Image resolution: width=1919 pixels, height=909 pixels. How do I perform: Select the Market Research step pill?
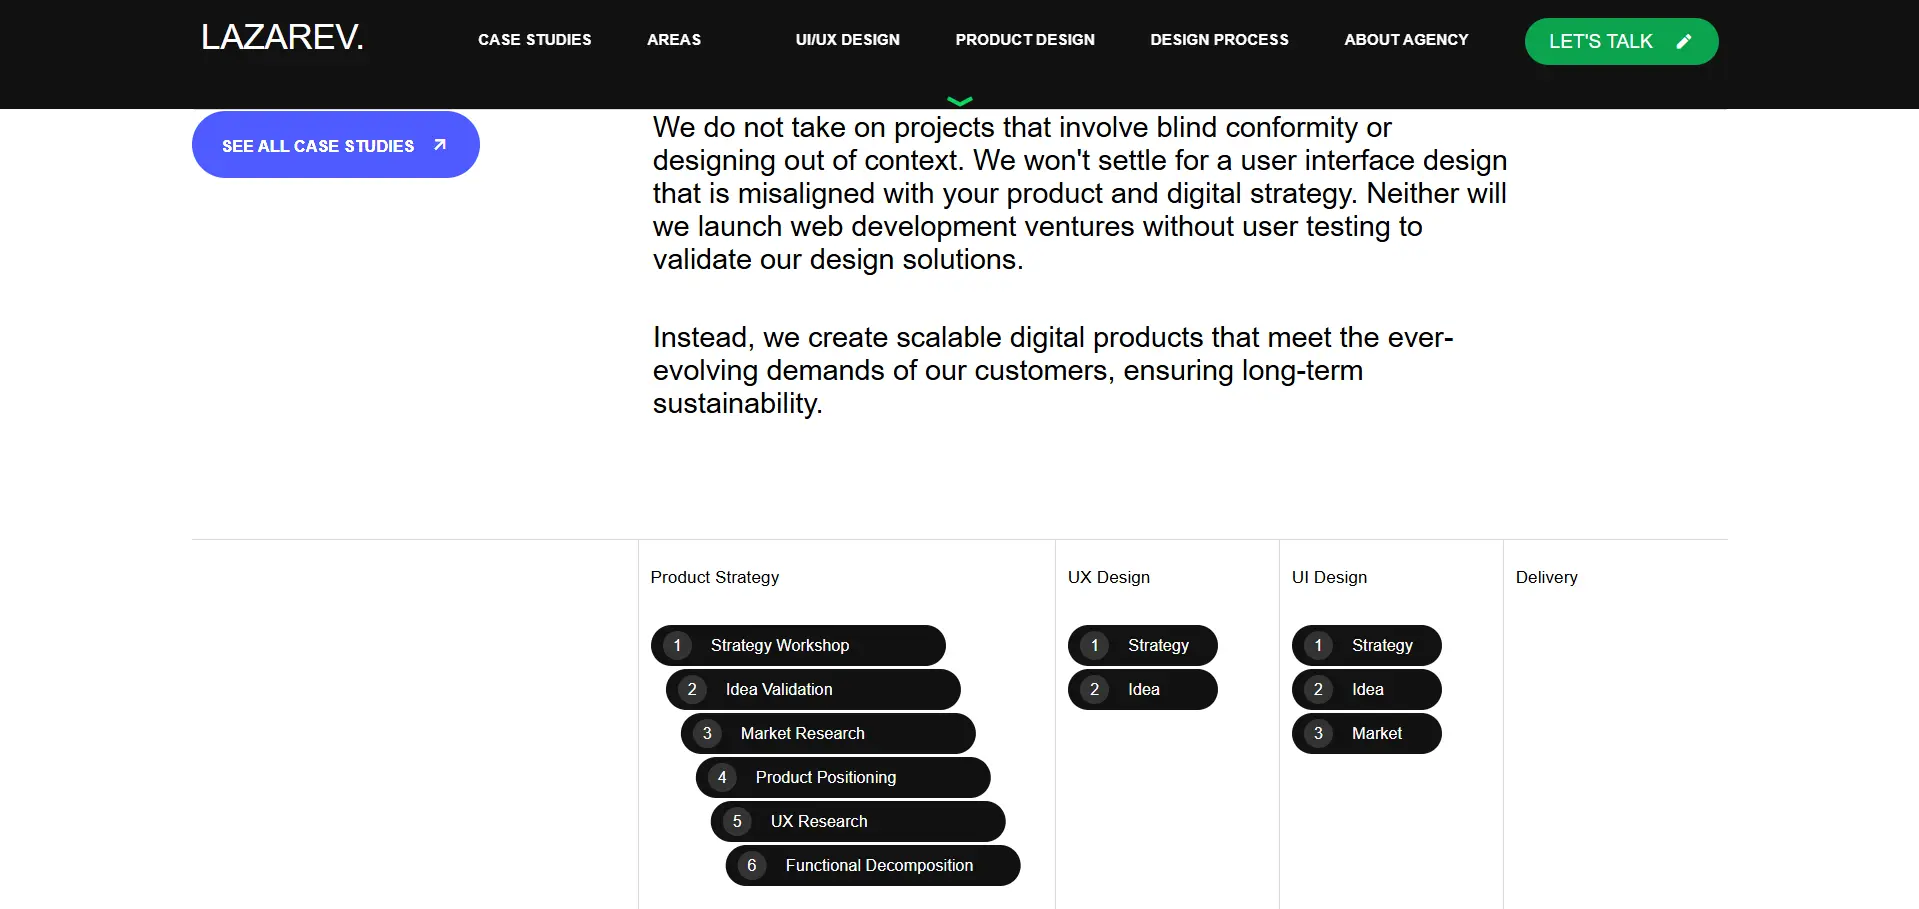tap(827, 733)
